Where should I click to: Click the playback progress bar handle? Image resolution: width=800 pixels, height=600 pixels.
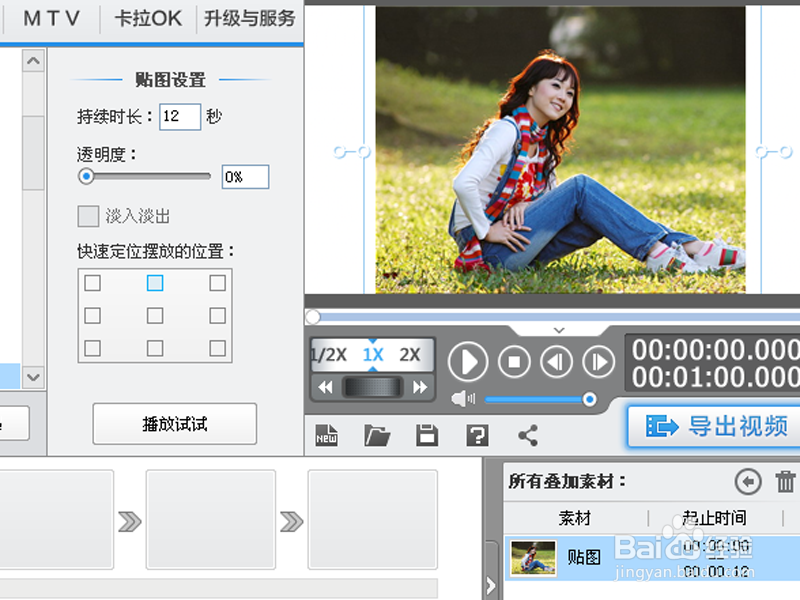pyautogui.click(x=313, y=317)
